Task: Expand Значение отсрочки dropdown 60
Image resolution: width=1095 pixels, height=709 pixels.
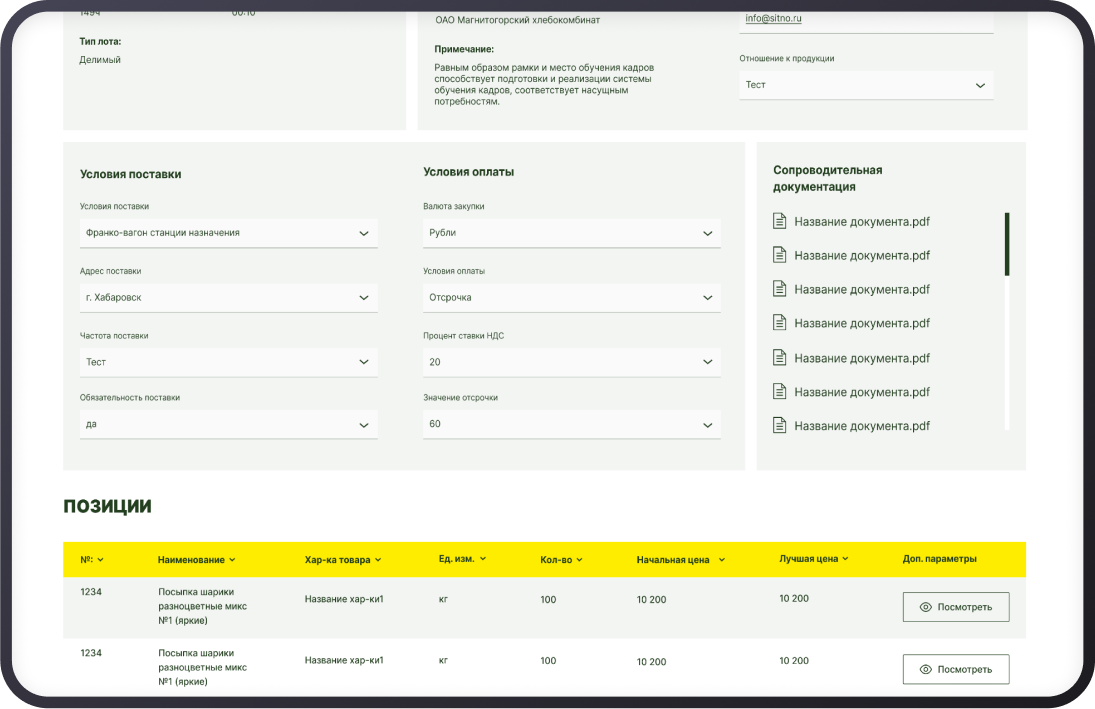Action: (x=571, y=424)
